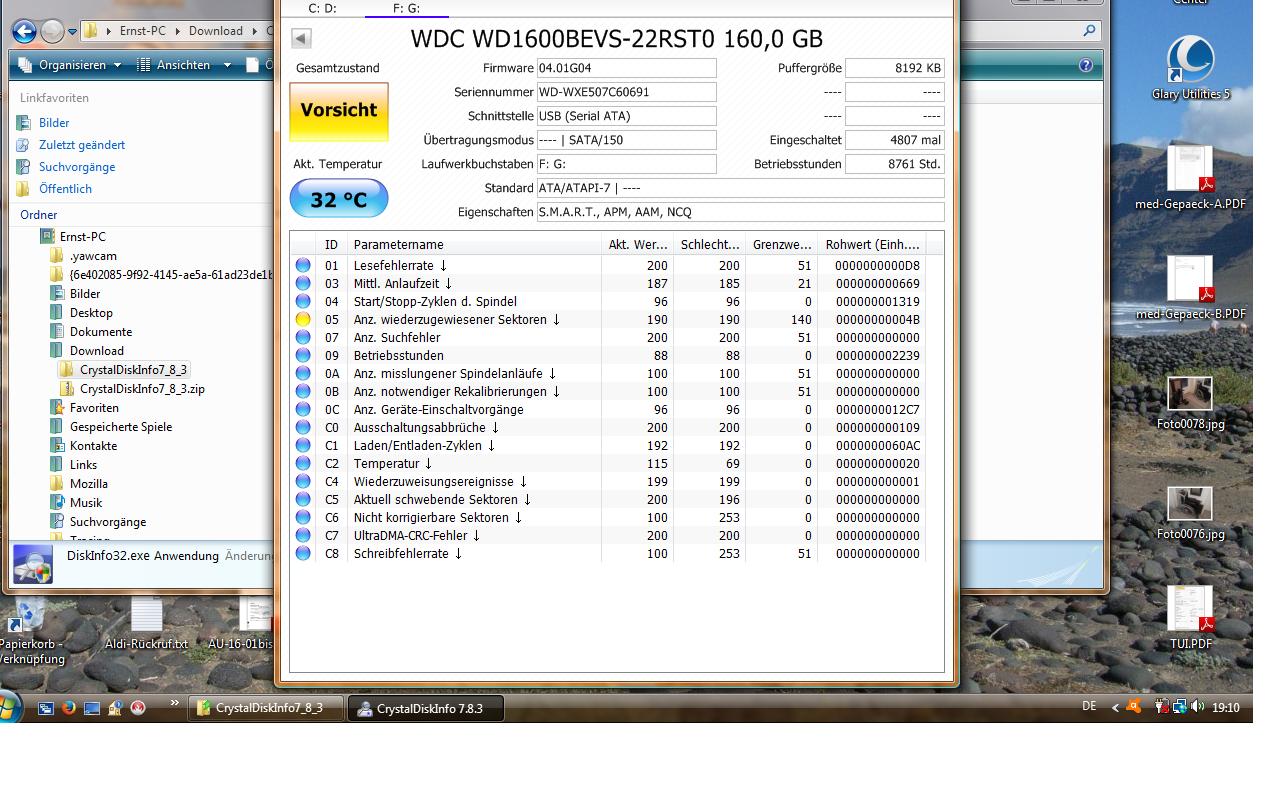Screen dimensions: 1280x800
Task: Click the status circle for UltraDMA-CRC-Fehler row
Action: (x=303, y=536)
